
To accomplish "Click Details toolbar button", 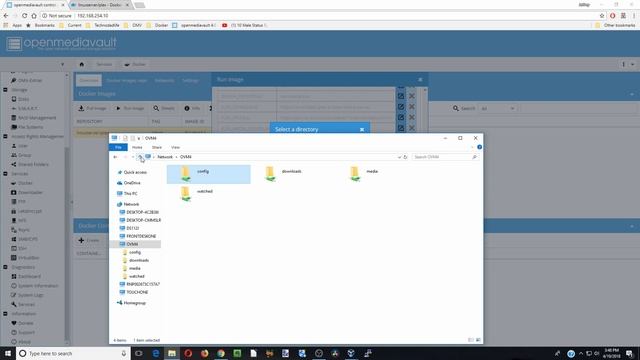I will click(x=164, y=108).
